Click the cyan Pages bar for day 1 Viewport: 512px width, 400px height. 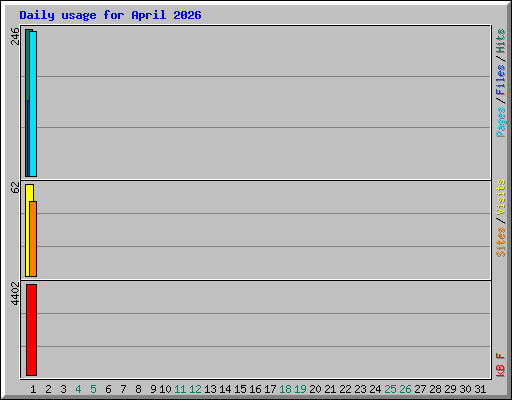coord(33,104)
